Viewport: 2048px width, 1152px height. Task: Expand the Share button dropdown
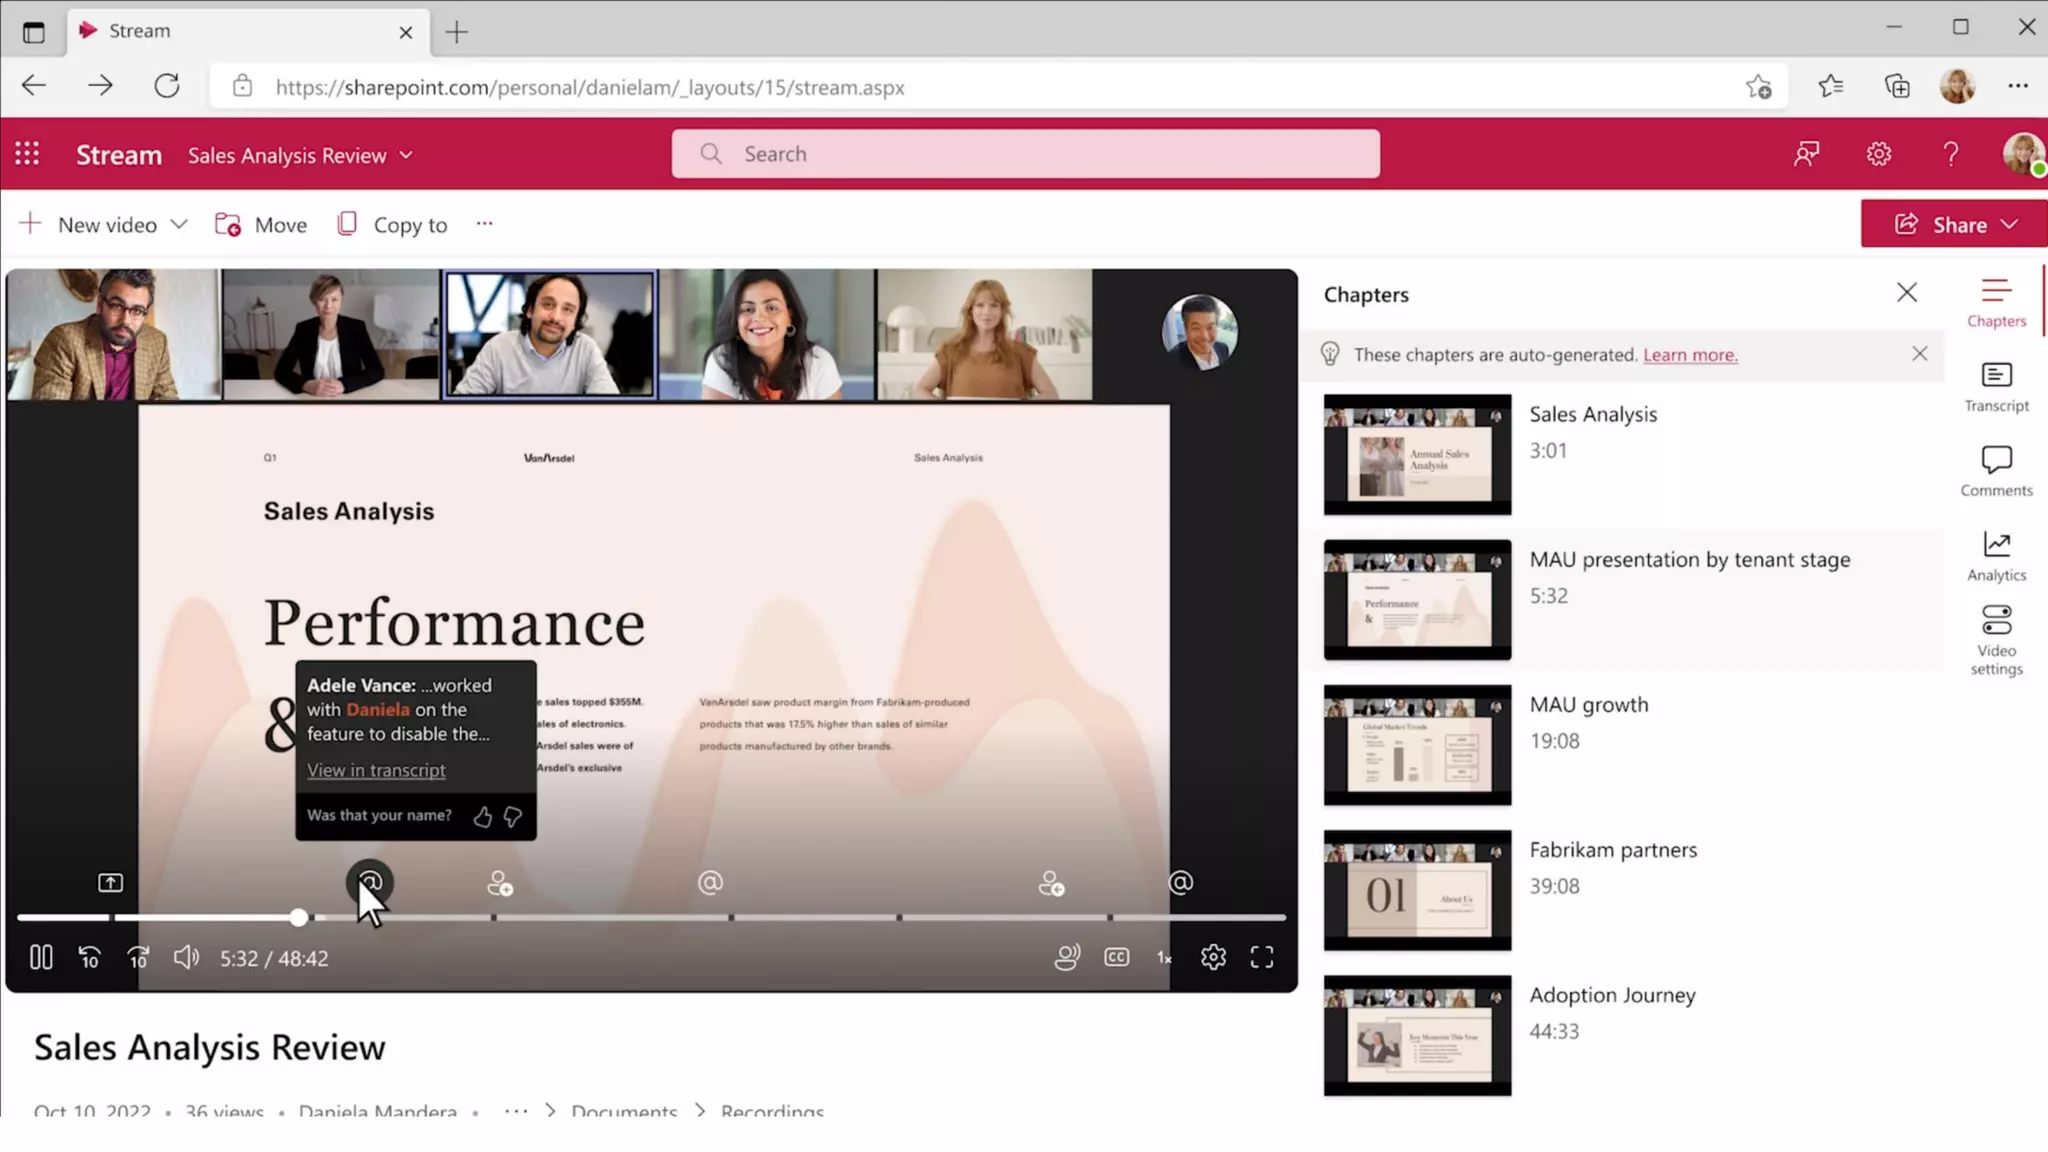tap(2010, 224)
